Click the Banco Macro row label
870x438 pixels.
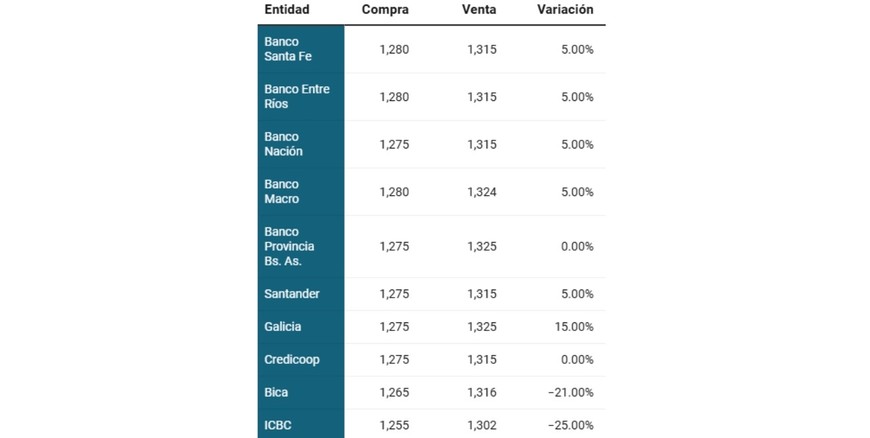pos(282,191)
